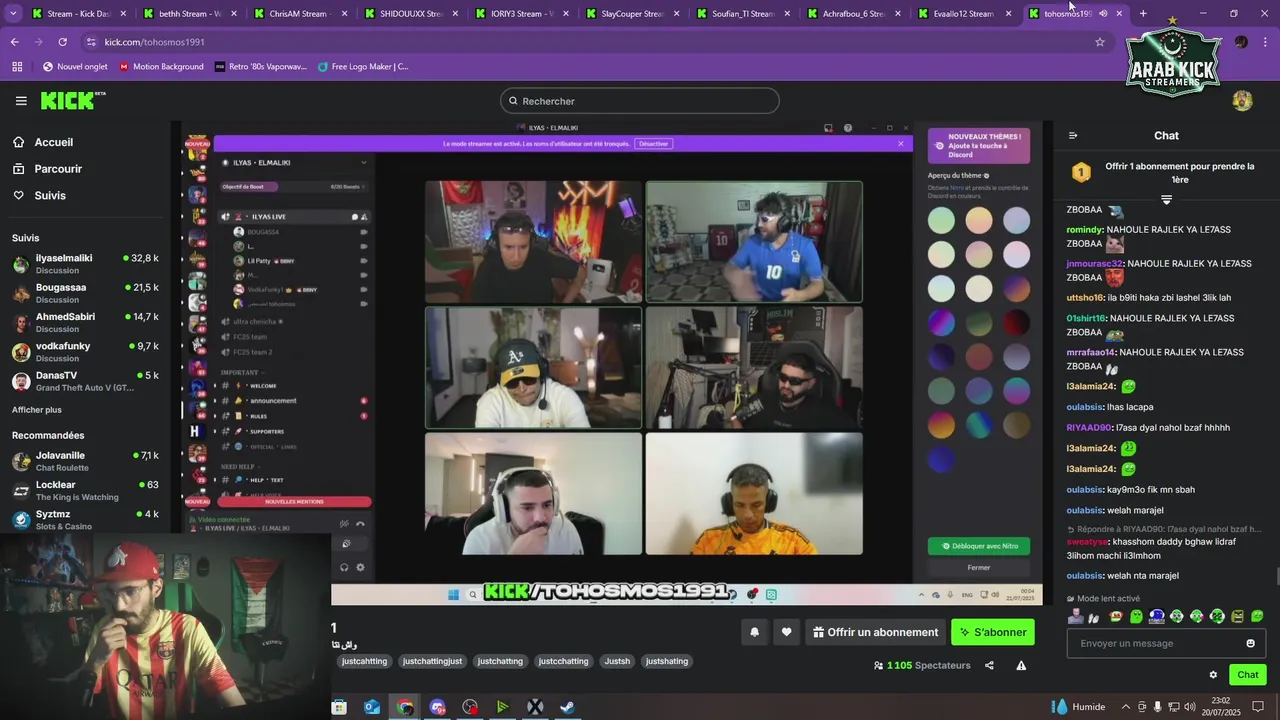The width and height of the screenshot is (1280, 720).
Task: Open Steam from Windows taskbar
Action: pyautogui.click(x=567, y=707)
